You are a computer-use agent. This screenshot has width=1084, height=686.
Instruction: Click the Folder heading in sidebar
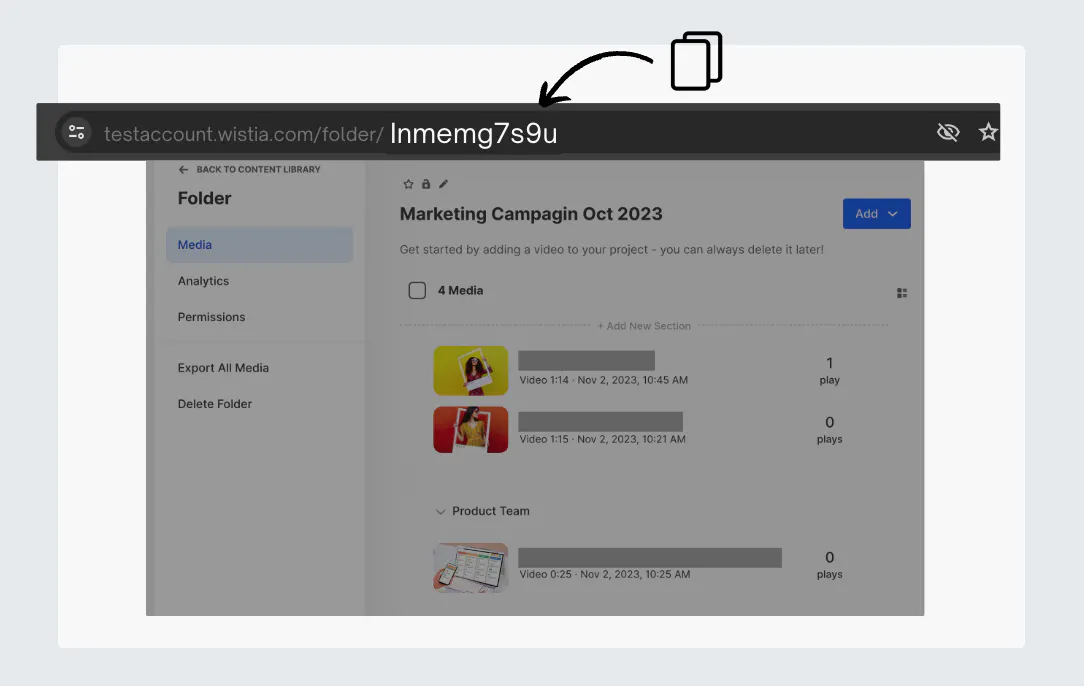(x=205, y=198)
